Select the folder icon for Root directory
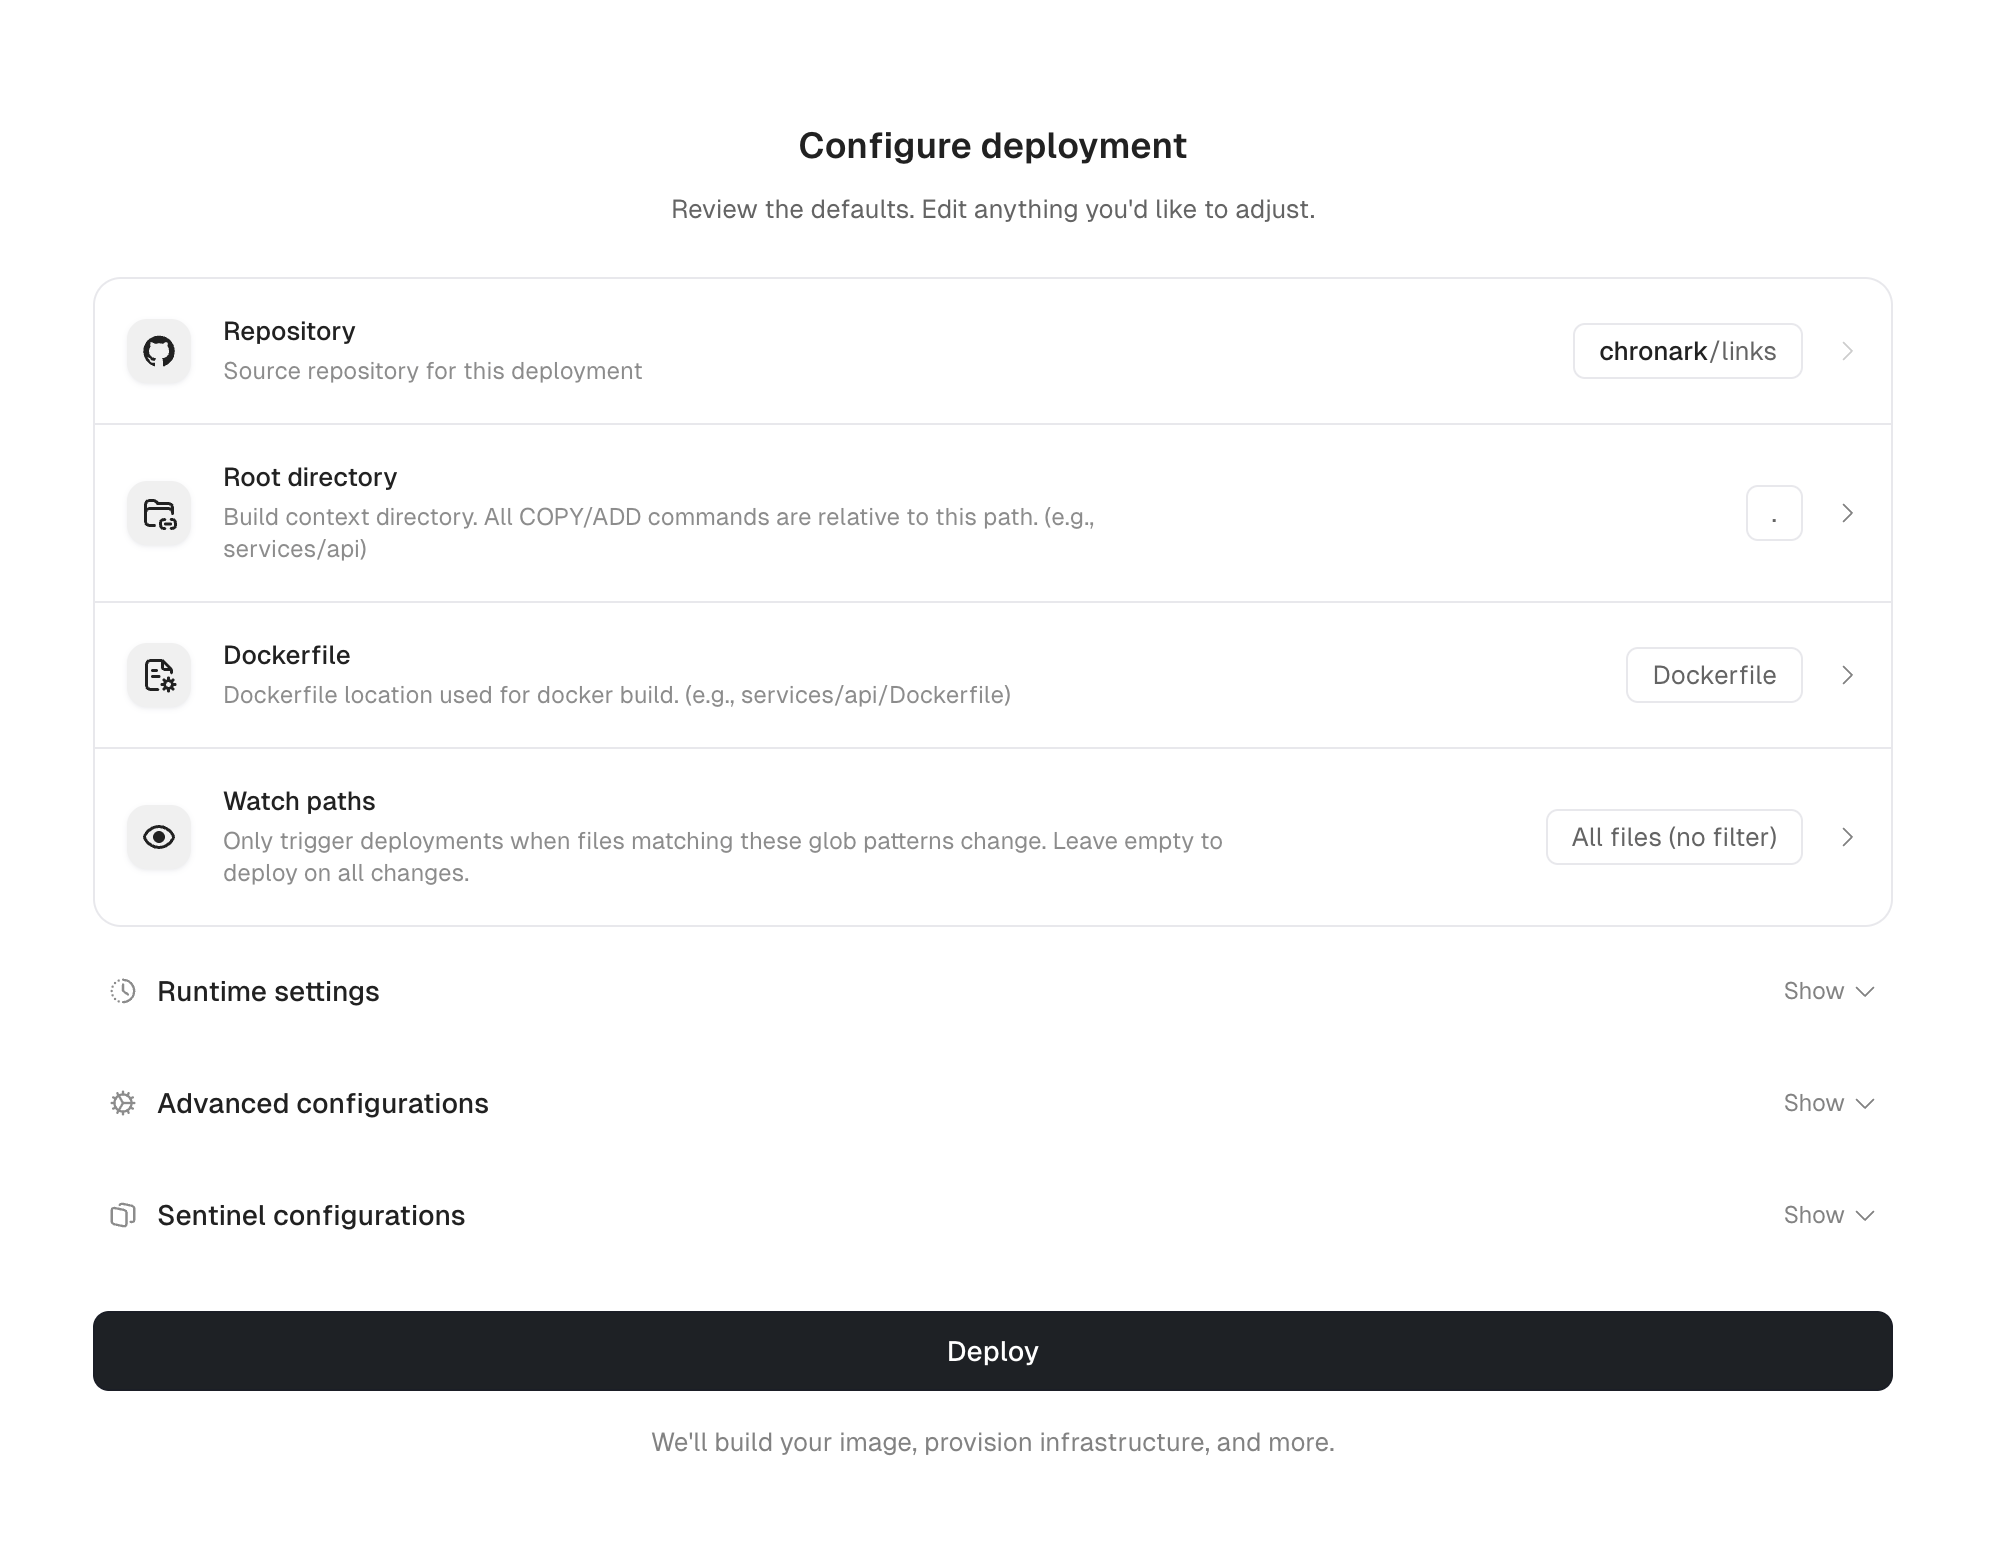This screenshot has width=2006, height=1542. click(158, 513)
